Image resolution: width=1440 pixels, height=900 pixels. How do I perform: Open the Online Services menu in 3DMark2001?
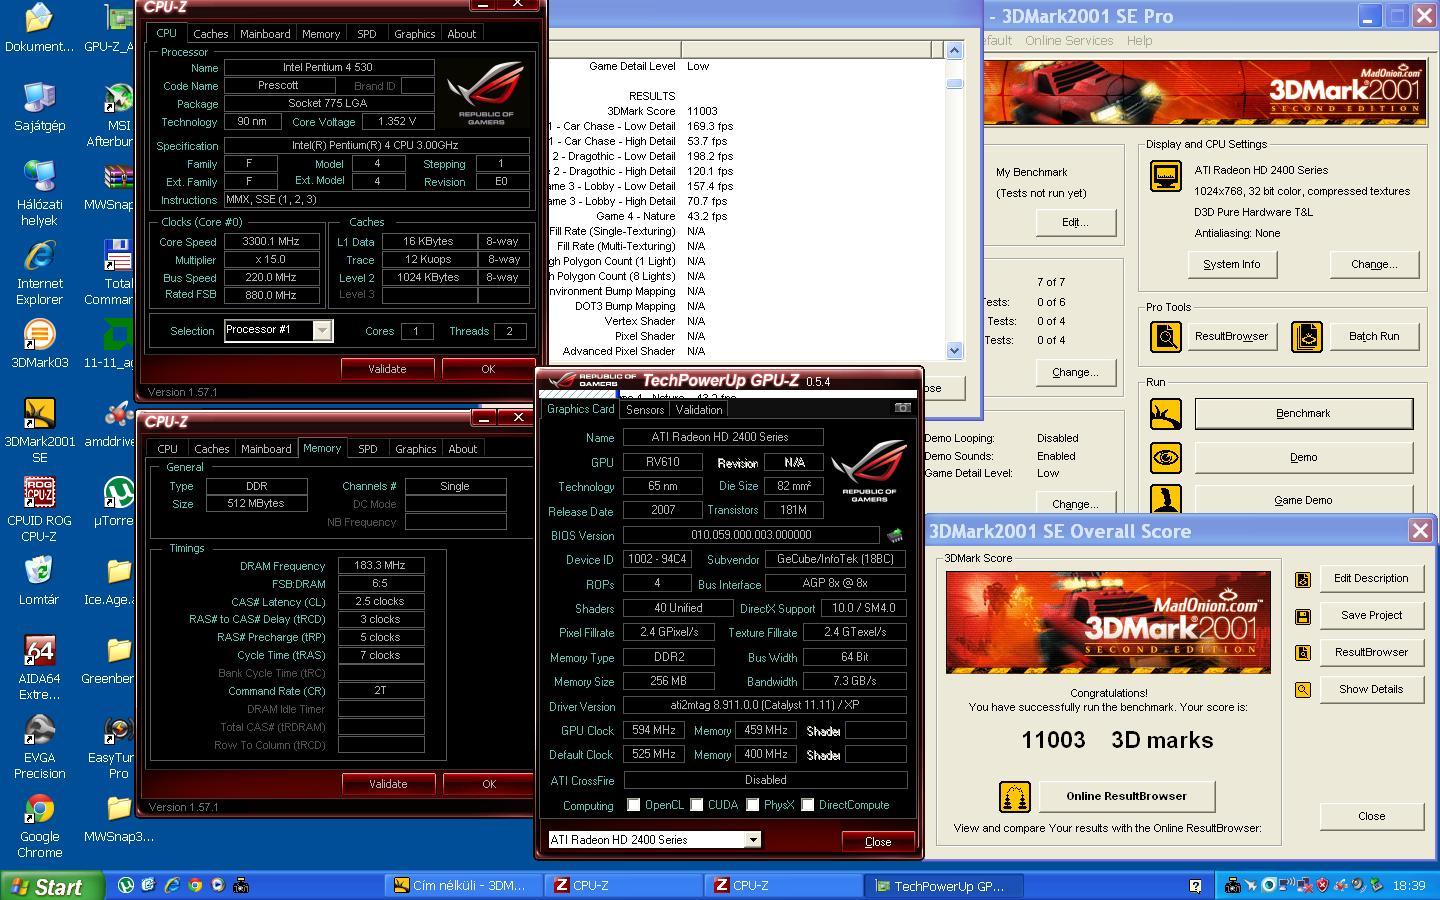[1069, 41]
